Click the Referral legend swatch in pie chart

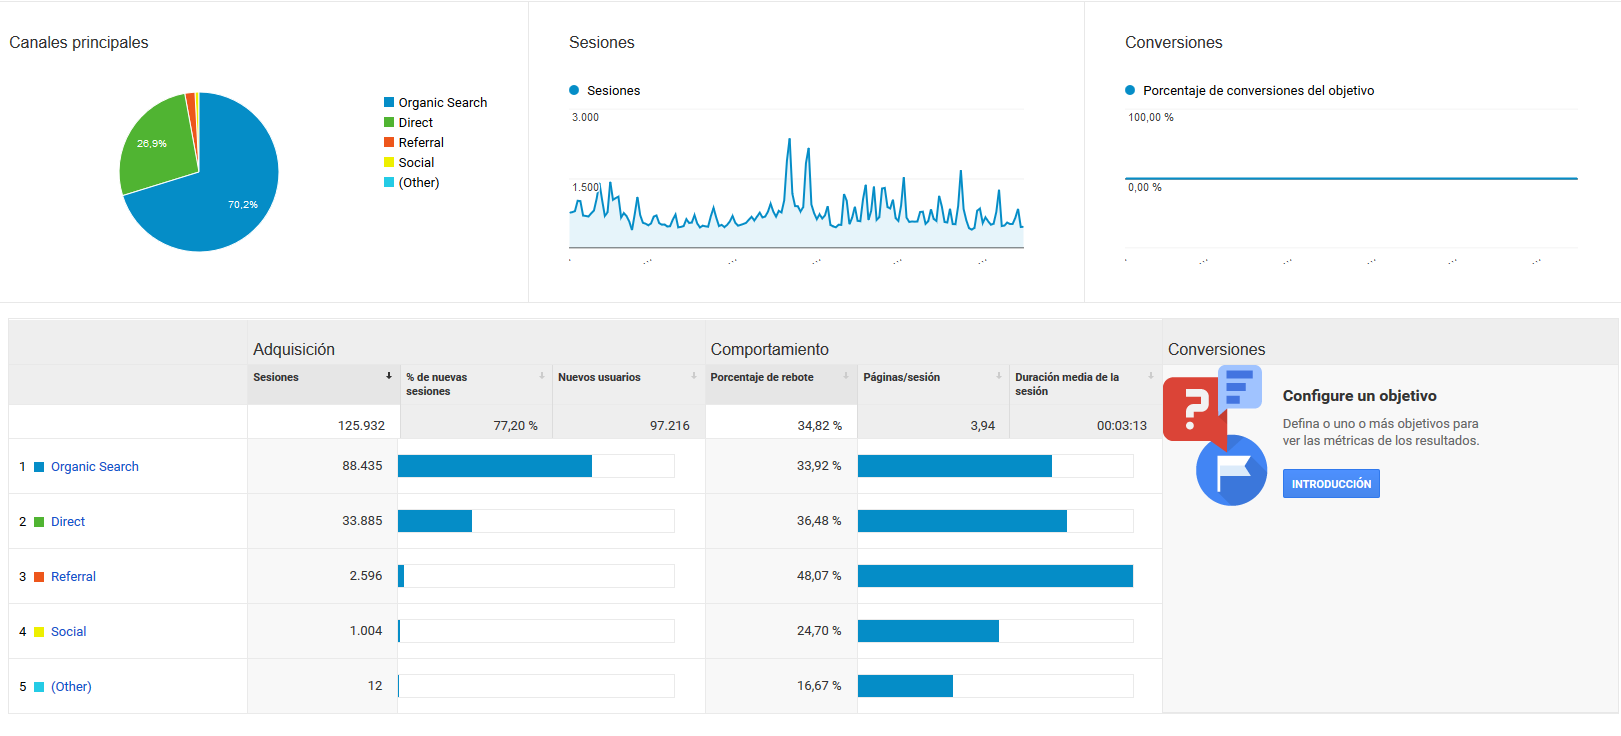[x=389, y=142]
